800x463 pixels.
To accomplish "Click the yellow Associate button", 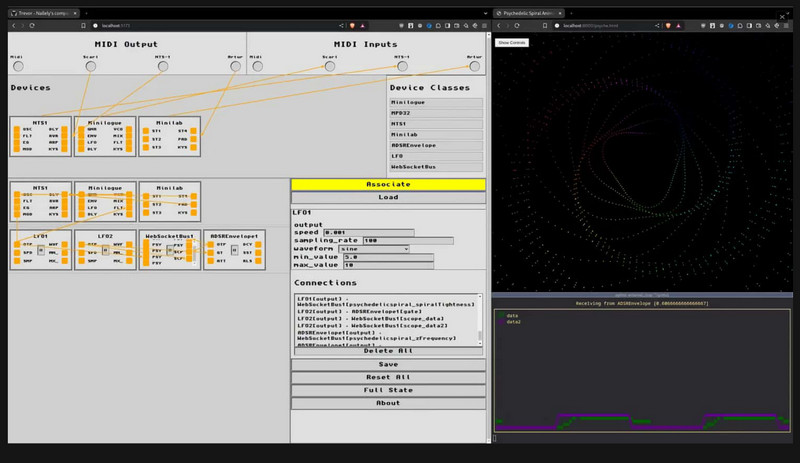I will pyautogui.click(x=388, y=184).
